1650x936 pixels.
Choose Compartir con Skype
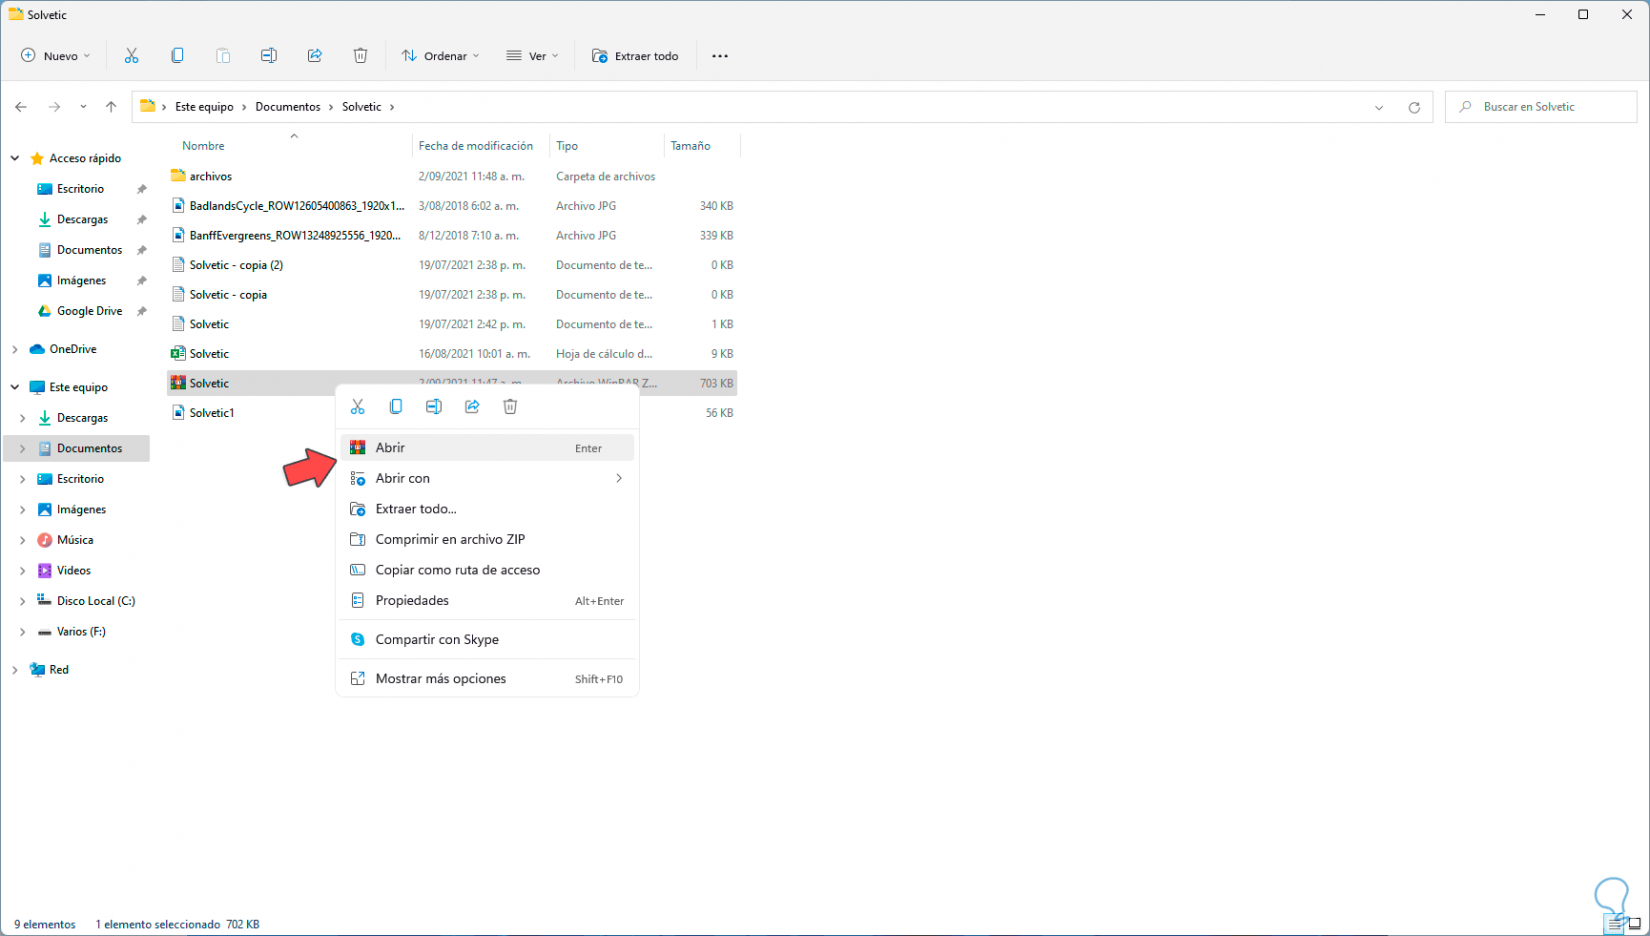click(487, 640)
